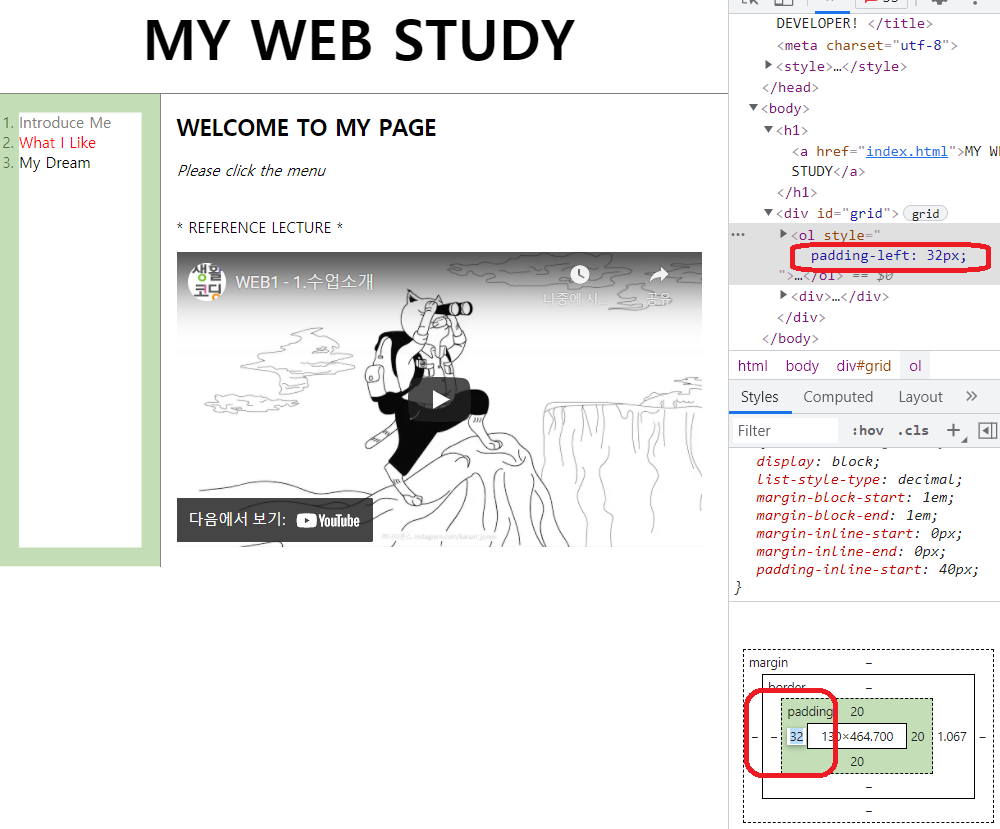Click the Watch Later clock icon on the video
Viewport: 1000px width, 829px height.
[579, 275]
